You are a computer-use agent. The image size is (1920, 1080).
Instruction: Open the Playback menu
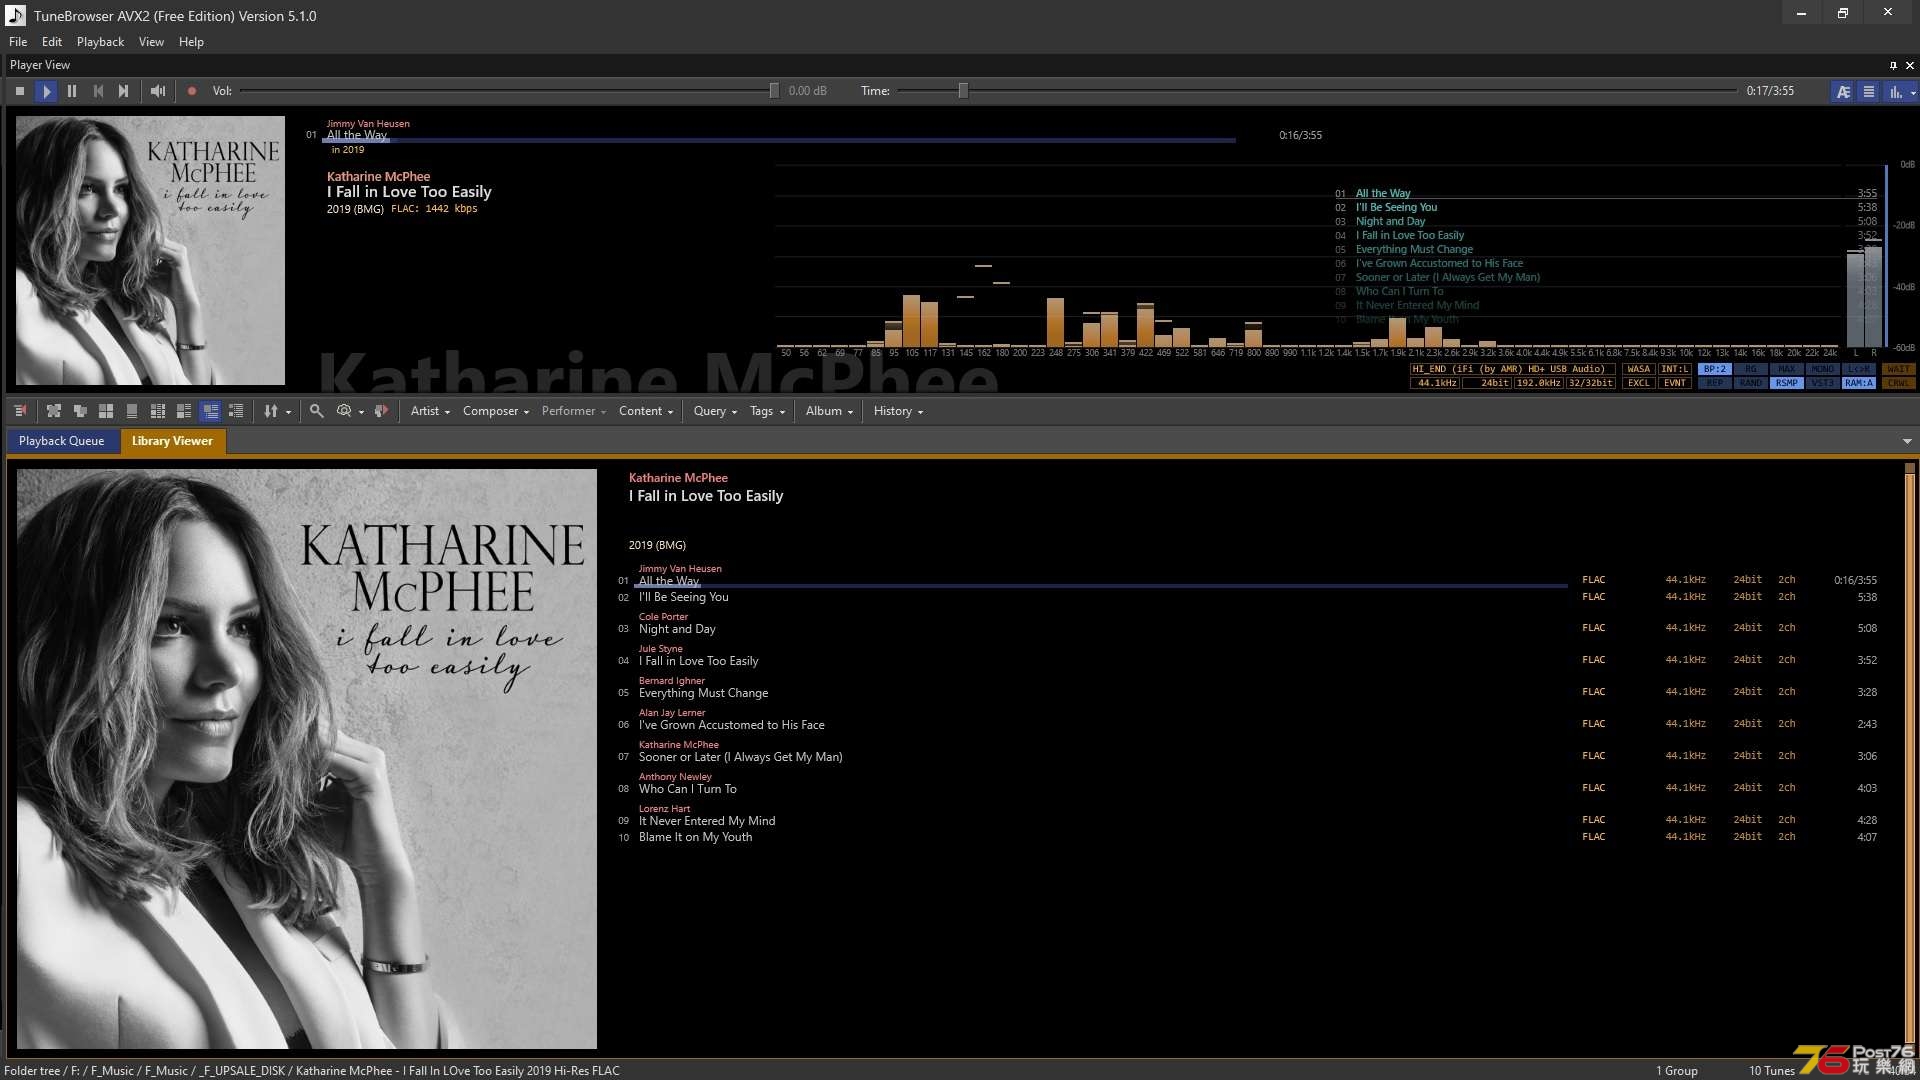(x=100, y=42)
